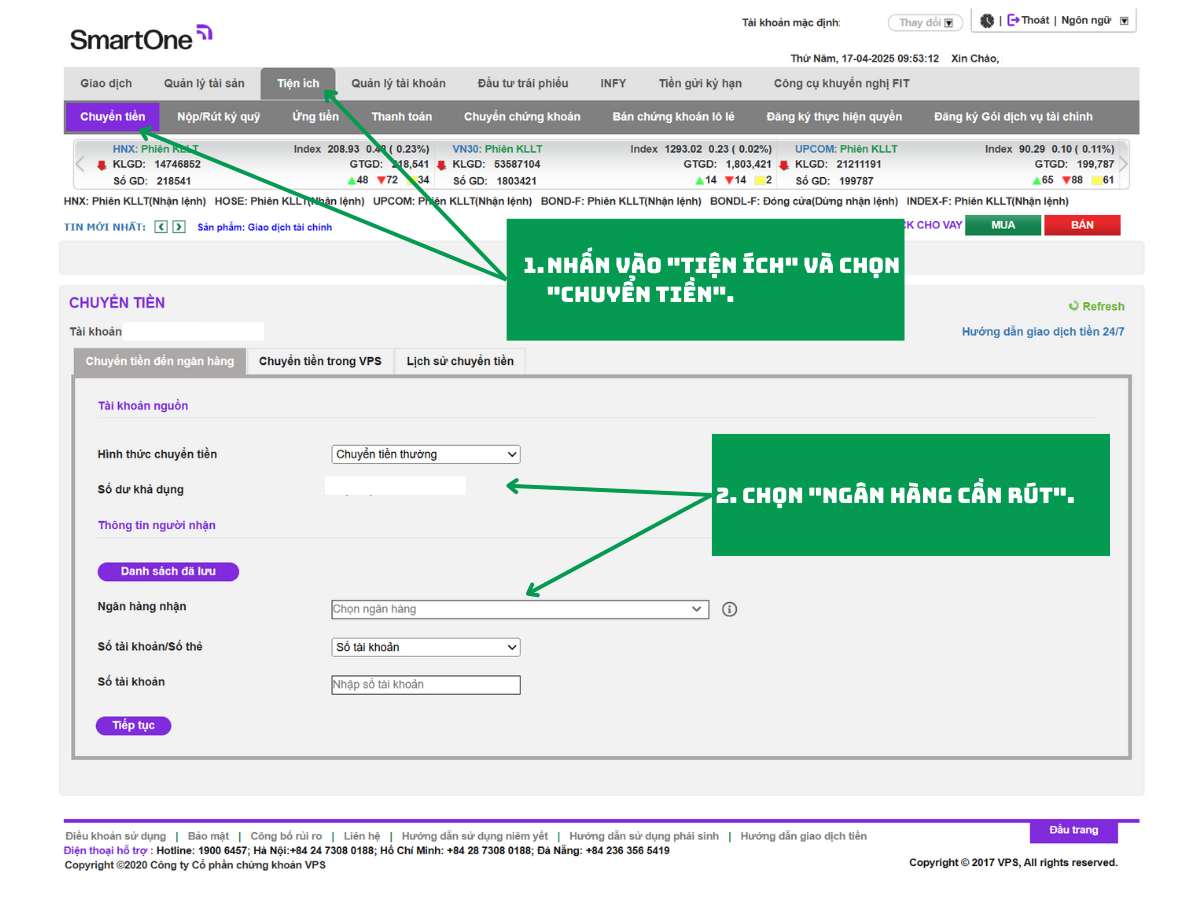Image resolution: width=1200 pixels, height=900 pixels.
Task: Select the Chuyển tiền submenu item
Action: pos(113,117)
